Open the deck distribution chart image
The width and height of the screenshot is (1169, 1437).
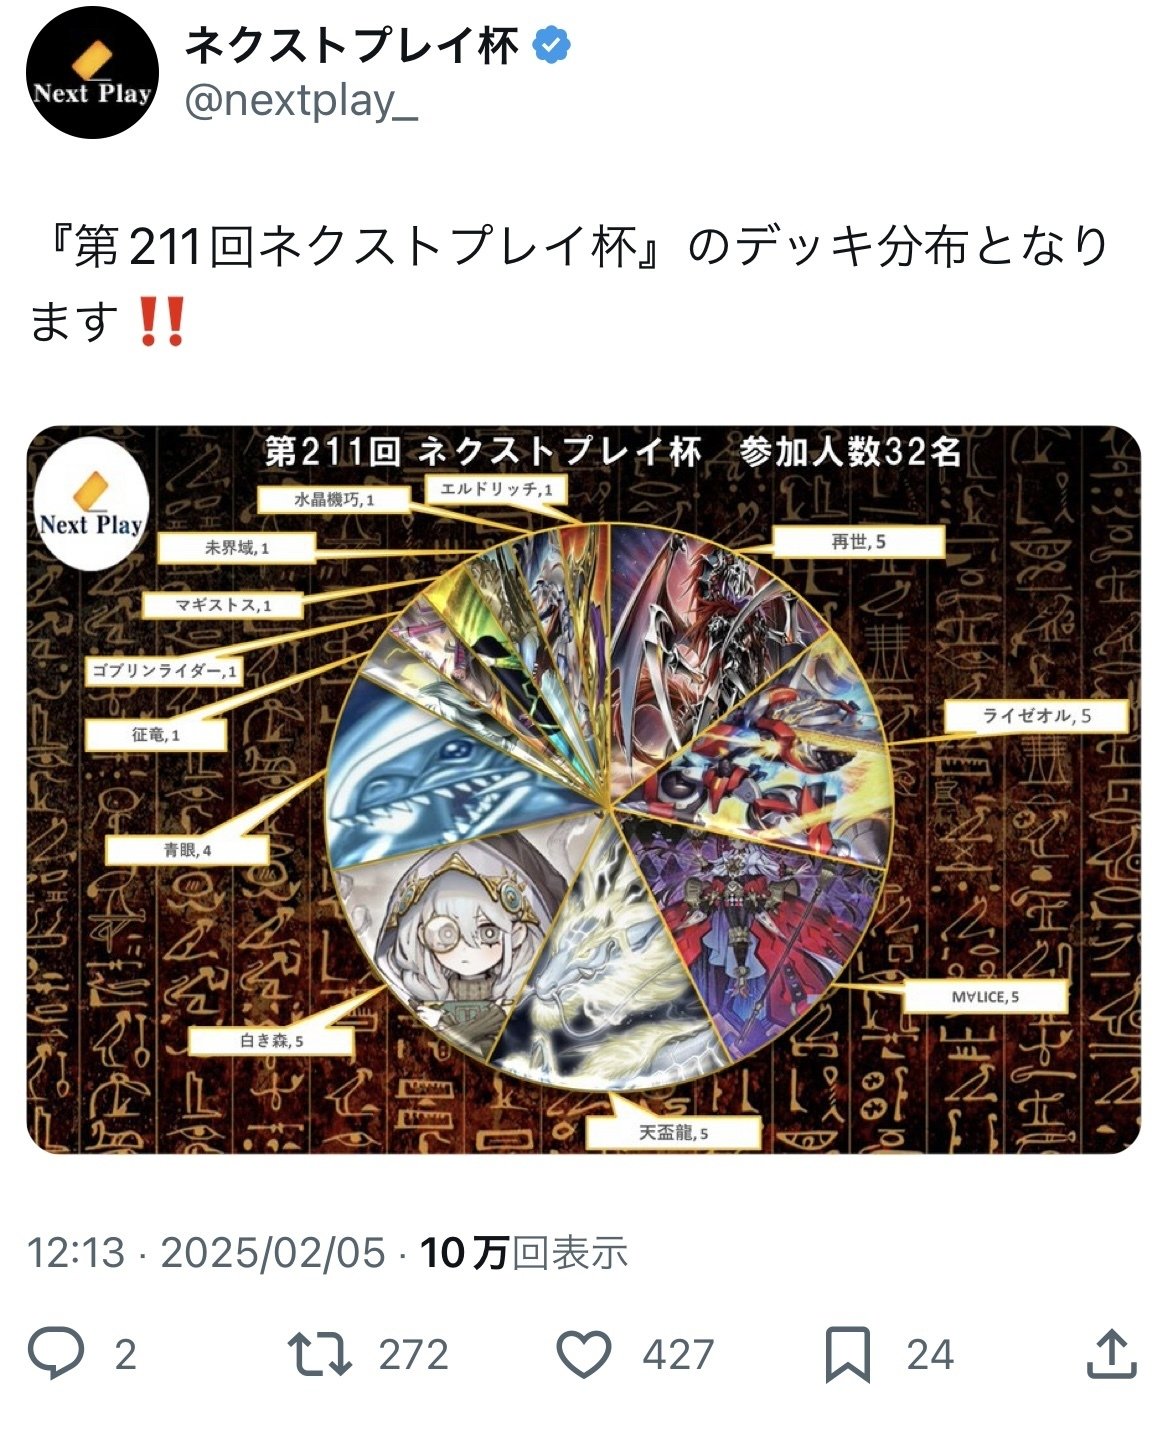[583, 789]
